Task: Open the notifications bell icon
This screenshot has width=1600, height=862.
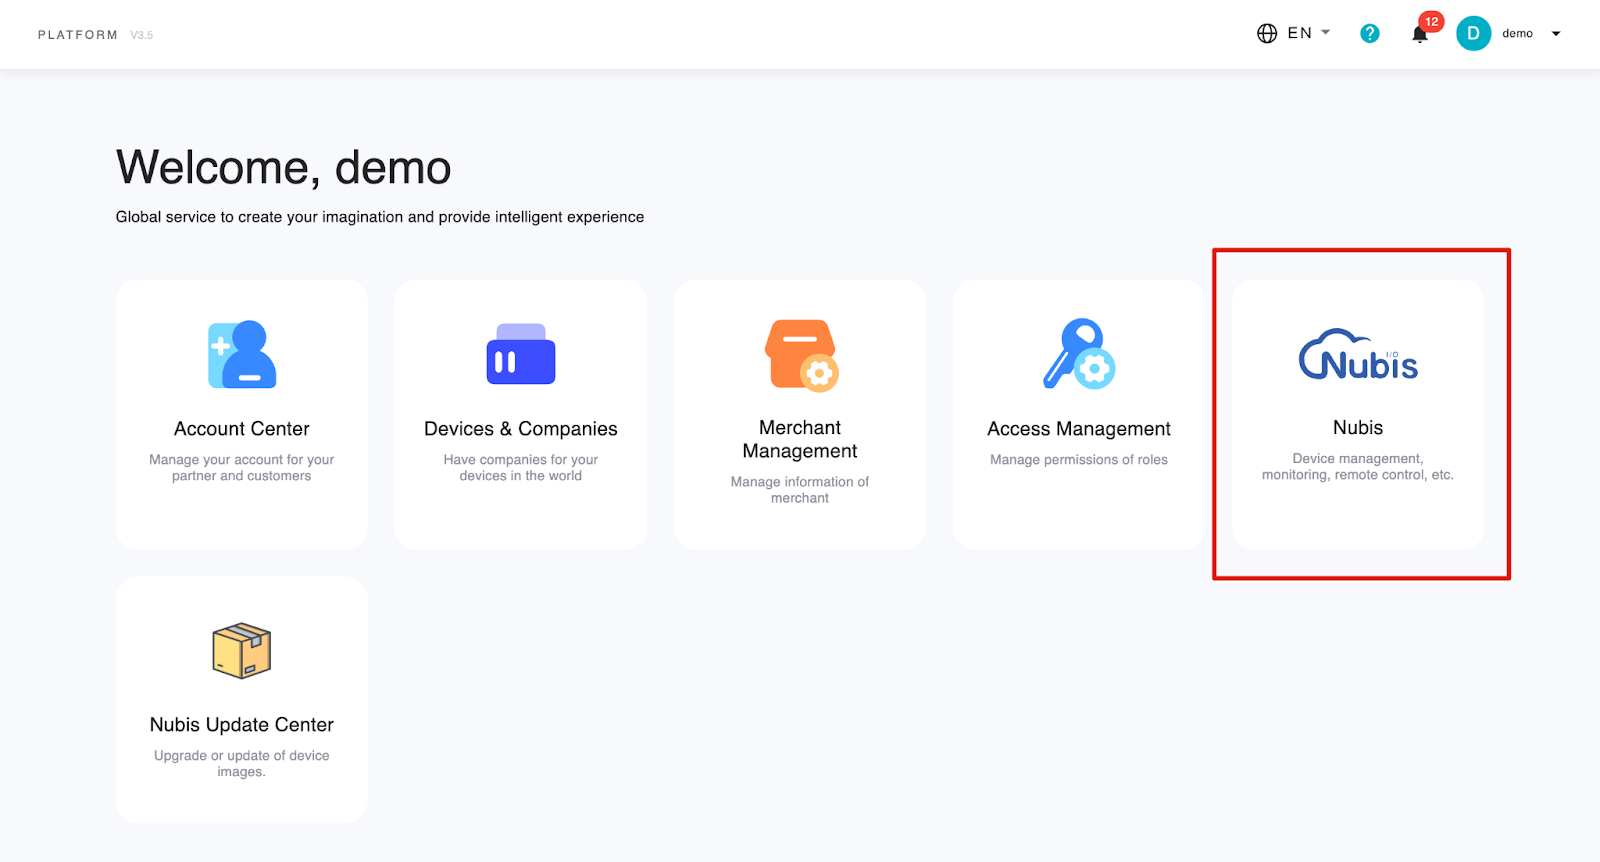Action: click(1419, 35)
